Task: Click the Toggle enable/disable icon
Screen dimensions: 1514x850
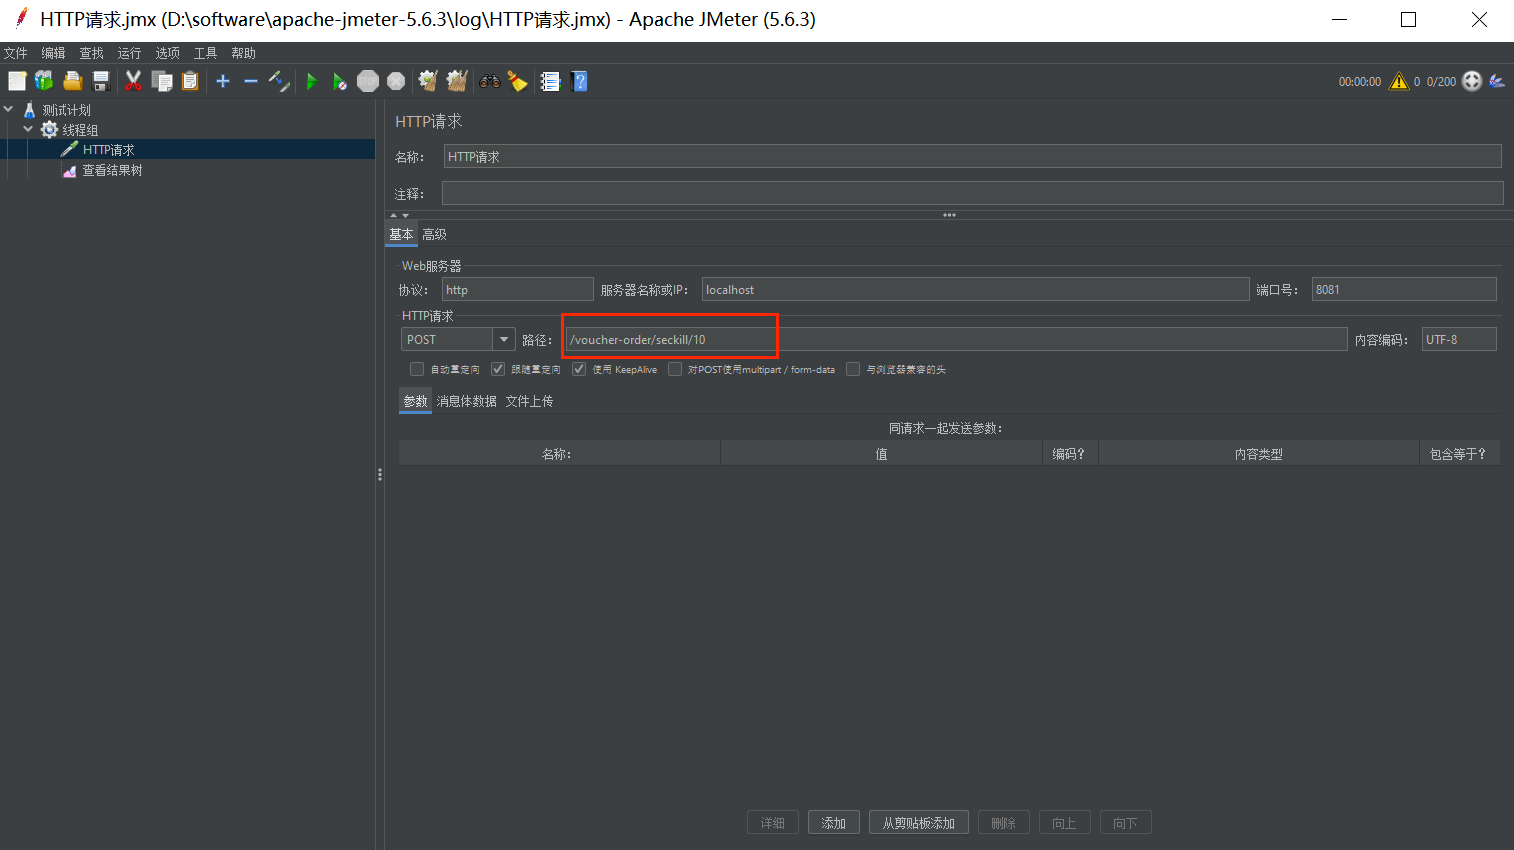Action: [x=280, y=81]
